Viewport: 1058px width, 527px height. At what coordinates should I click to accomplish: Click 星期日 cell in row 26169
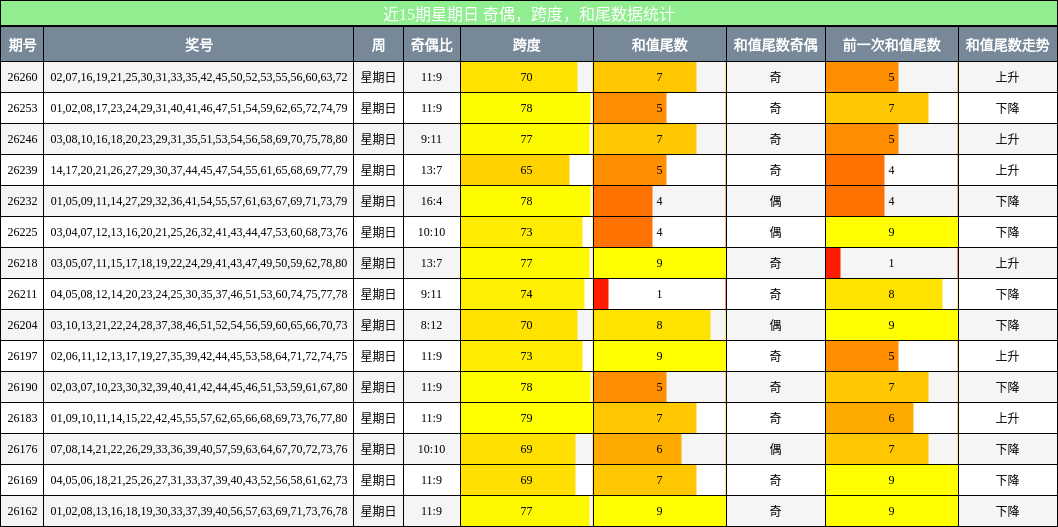379,480
